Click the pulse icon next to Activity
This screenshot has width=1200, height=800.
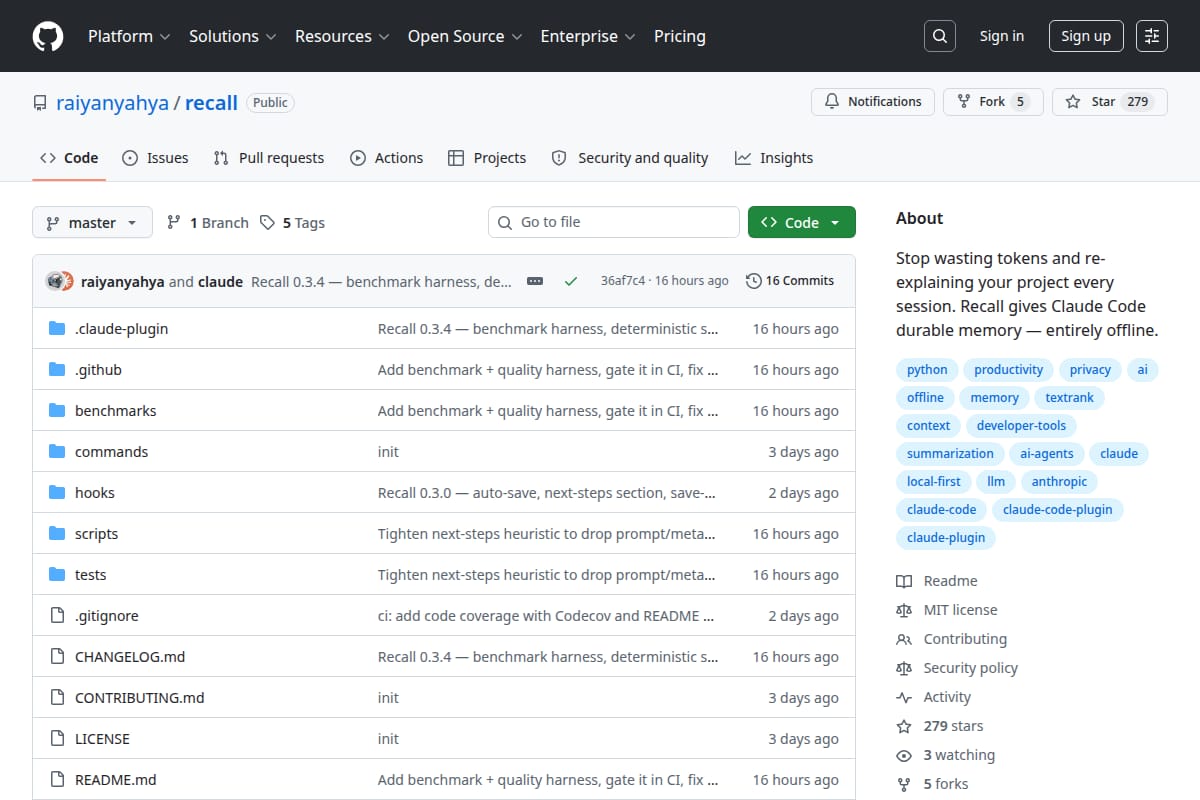tap(904, 697)
